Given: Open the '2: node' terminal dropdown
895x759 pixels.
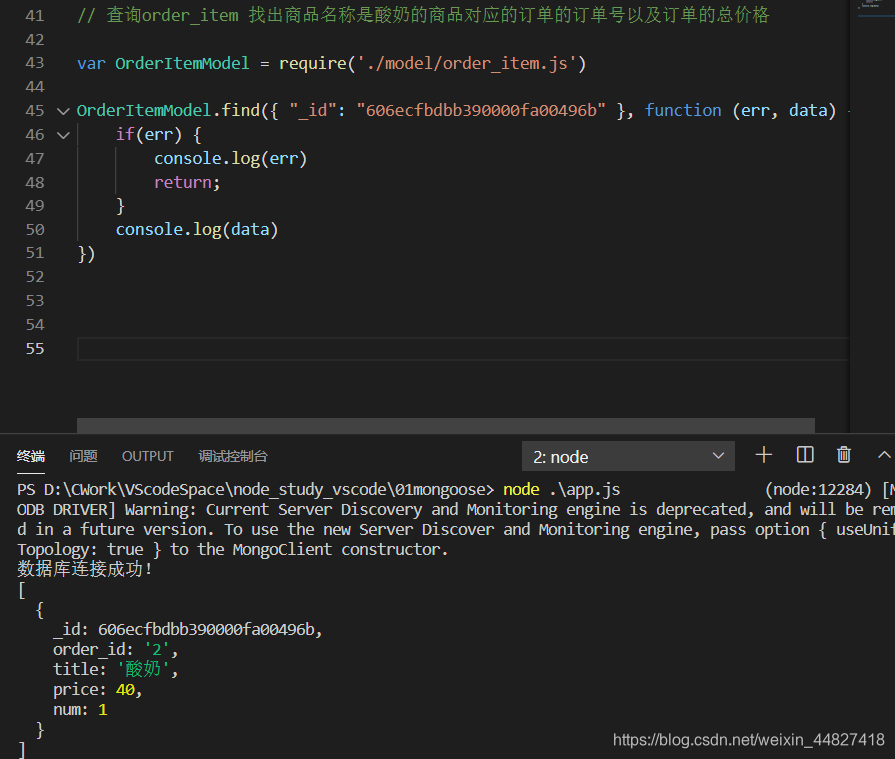Looking at the screenshot, I should (628, 456).
